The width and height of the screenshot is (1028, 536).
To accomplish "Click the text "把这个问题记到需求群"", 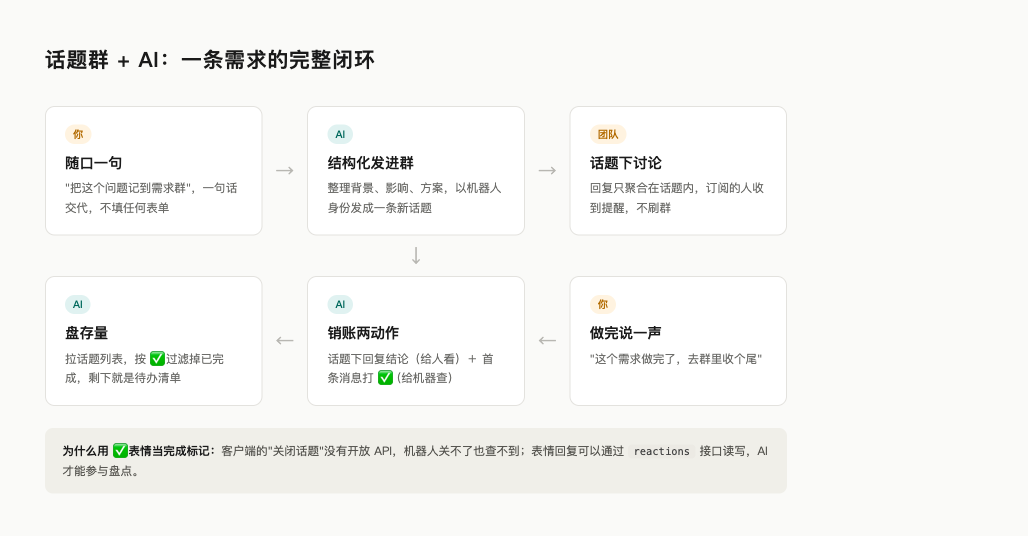I will coord(130,188).
